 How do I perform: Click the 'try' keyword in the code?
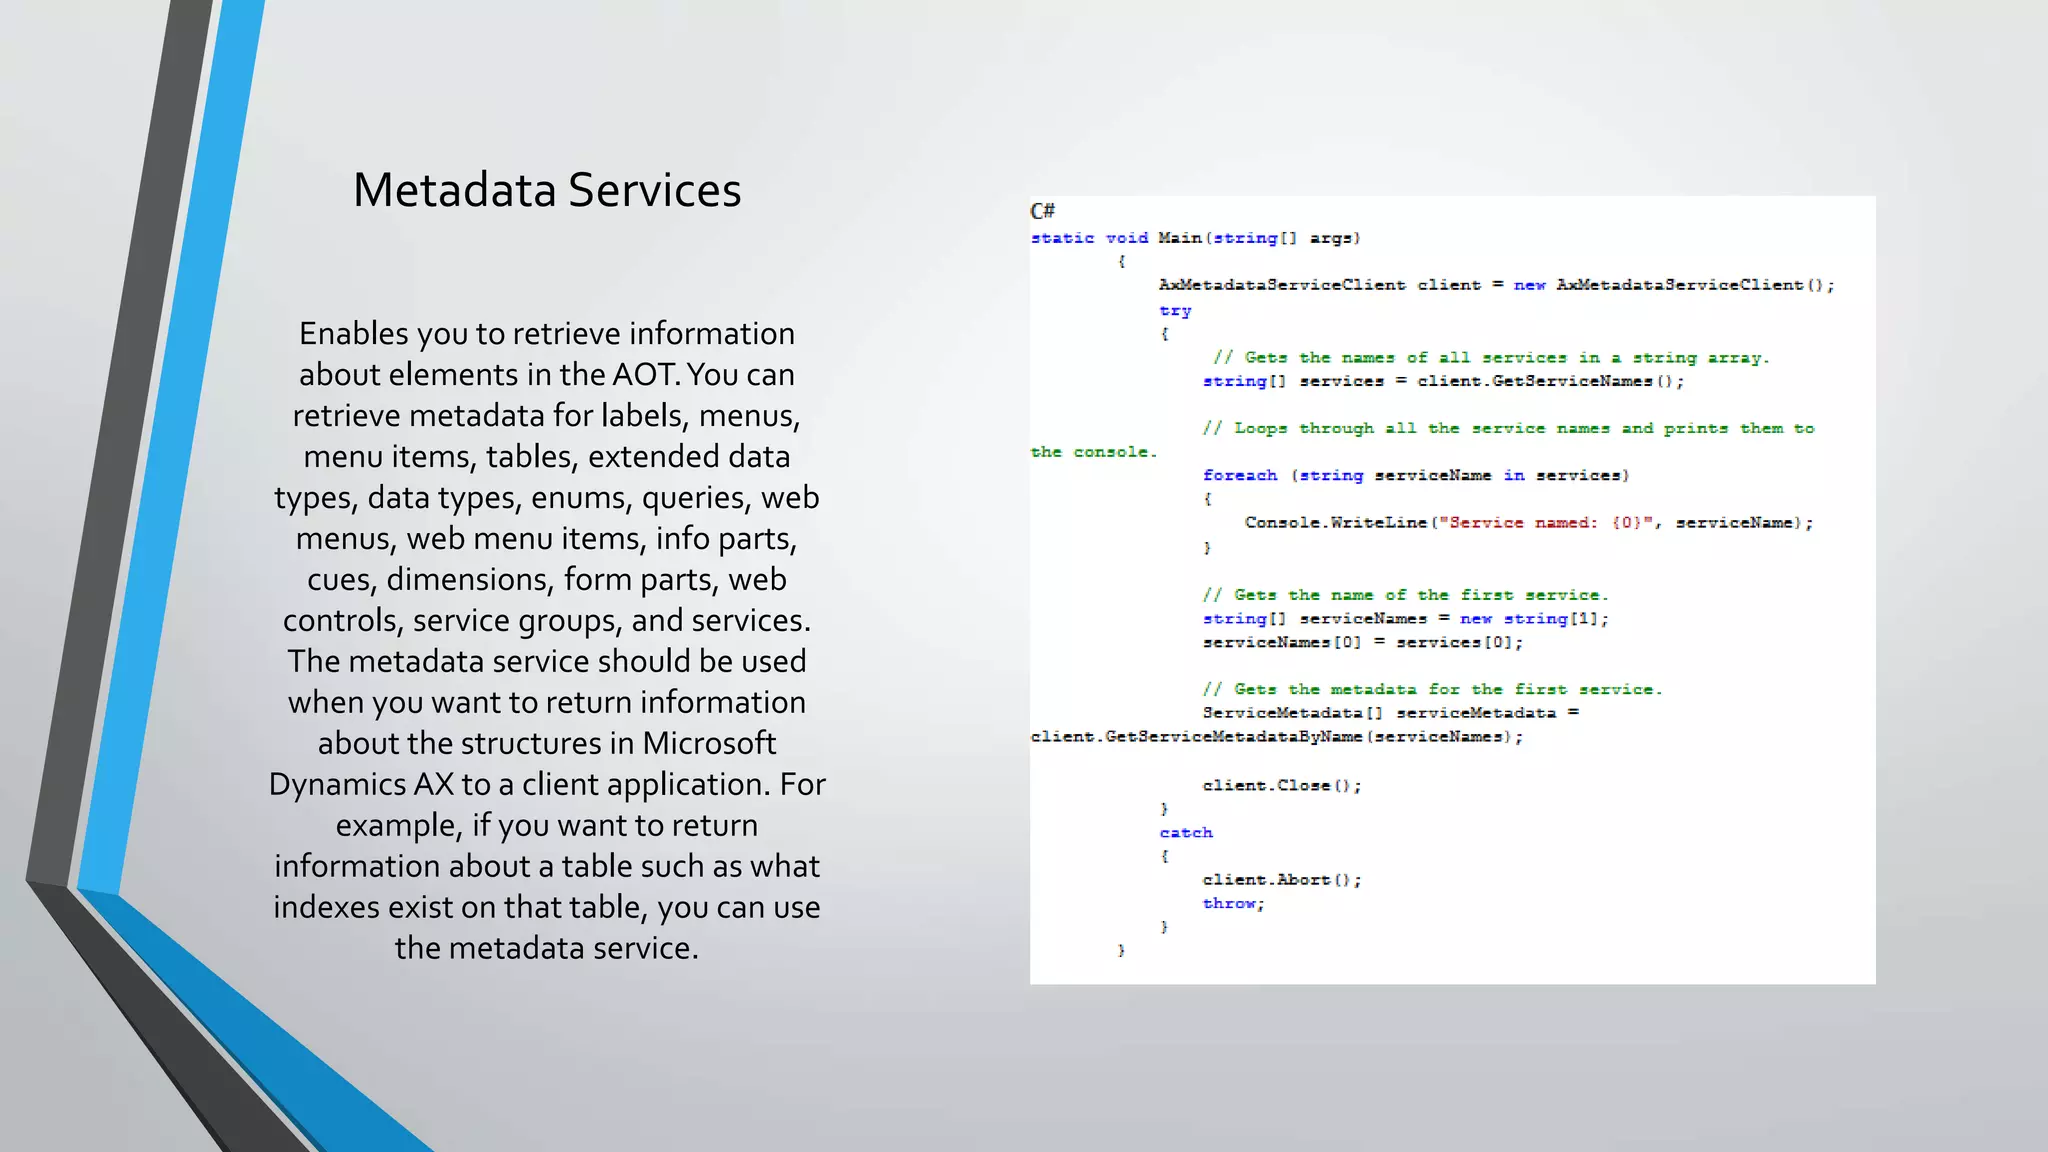coord(1175,311)
